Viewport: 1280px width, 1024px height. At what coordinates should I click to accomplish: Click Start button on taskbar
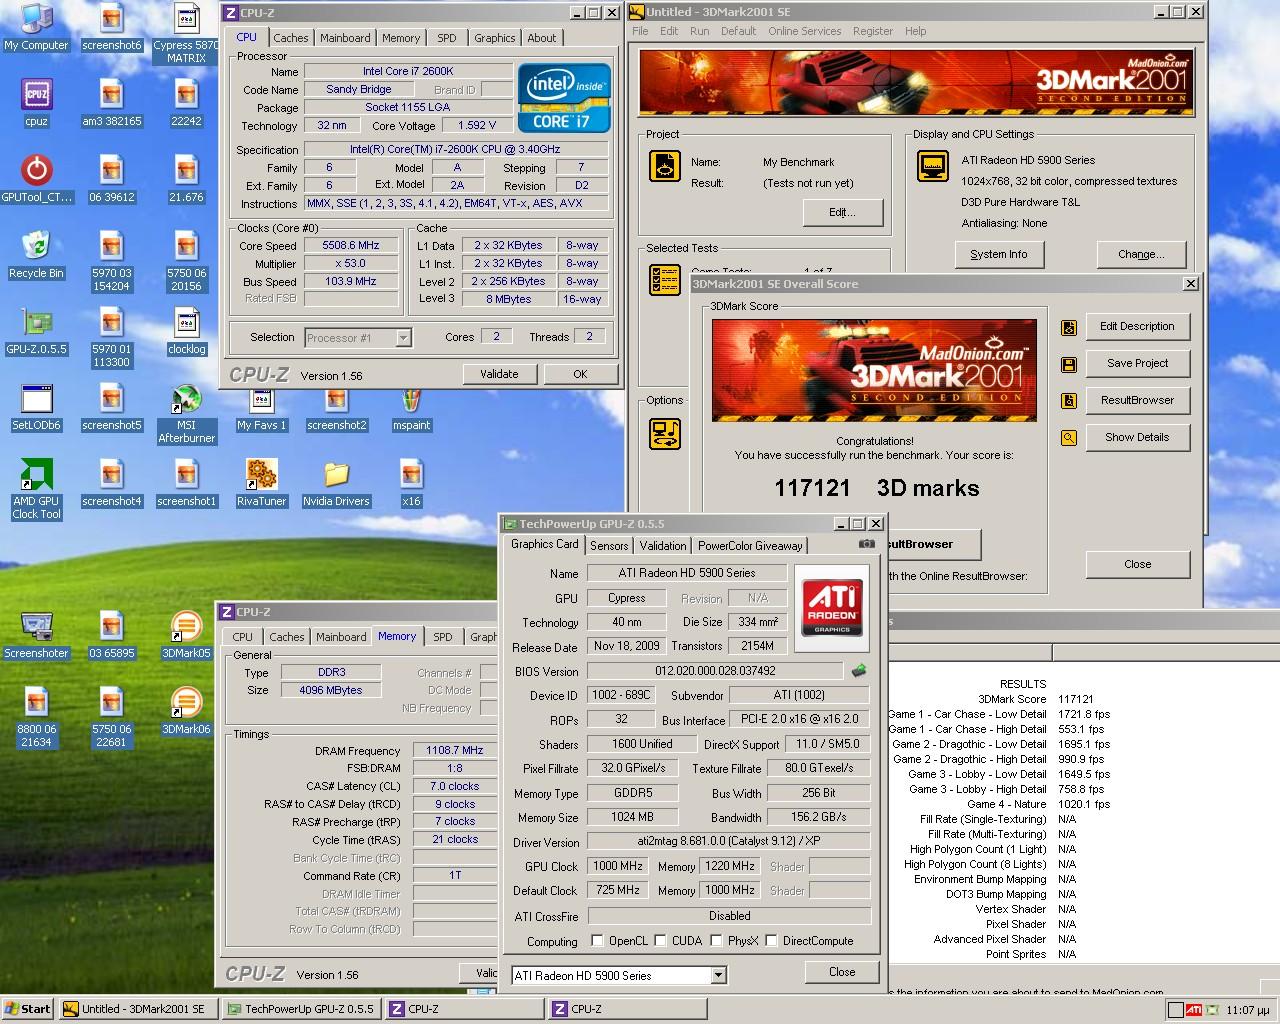point(28,1009)
